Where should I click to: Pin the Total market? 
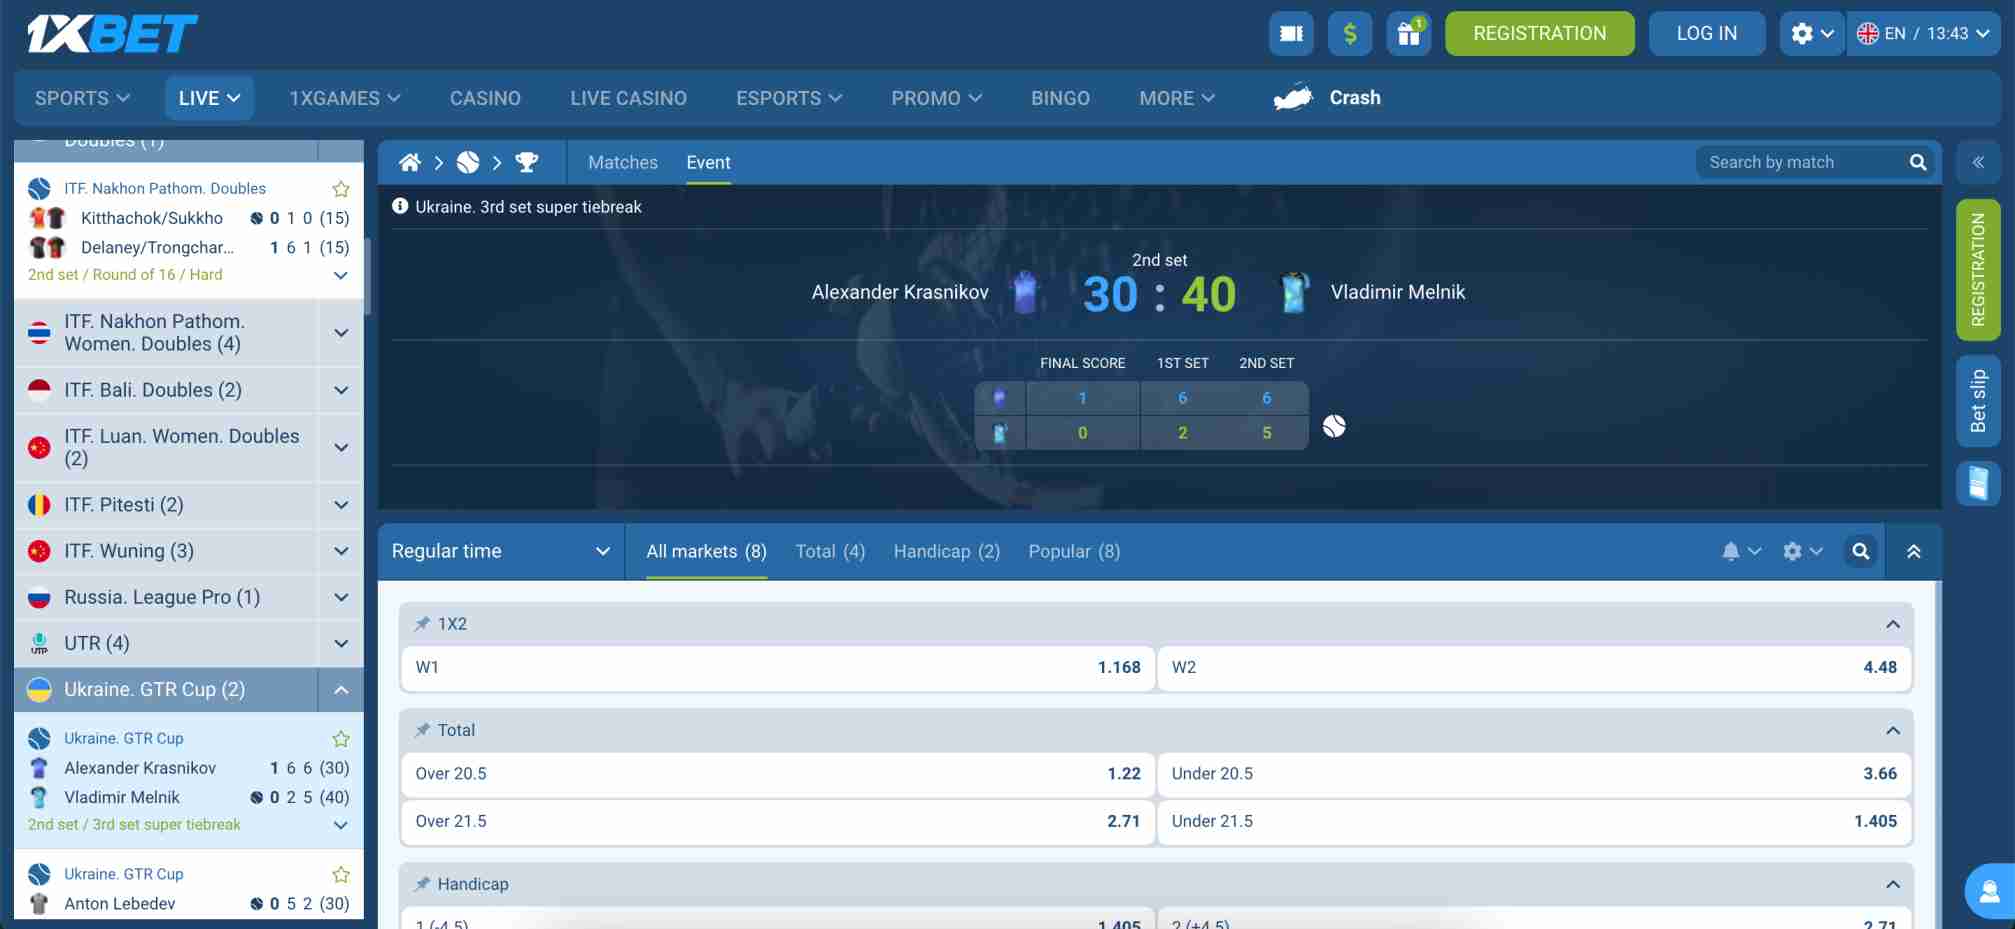pyautogui.click(x=422, y=730)
